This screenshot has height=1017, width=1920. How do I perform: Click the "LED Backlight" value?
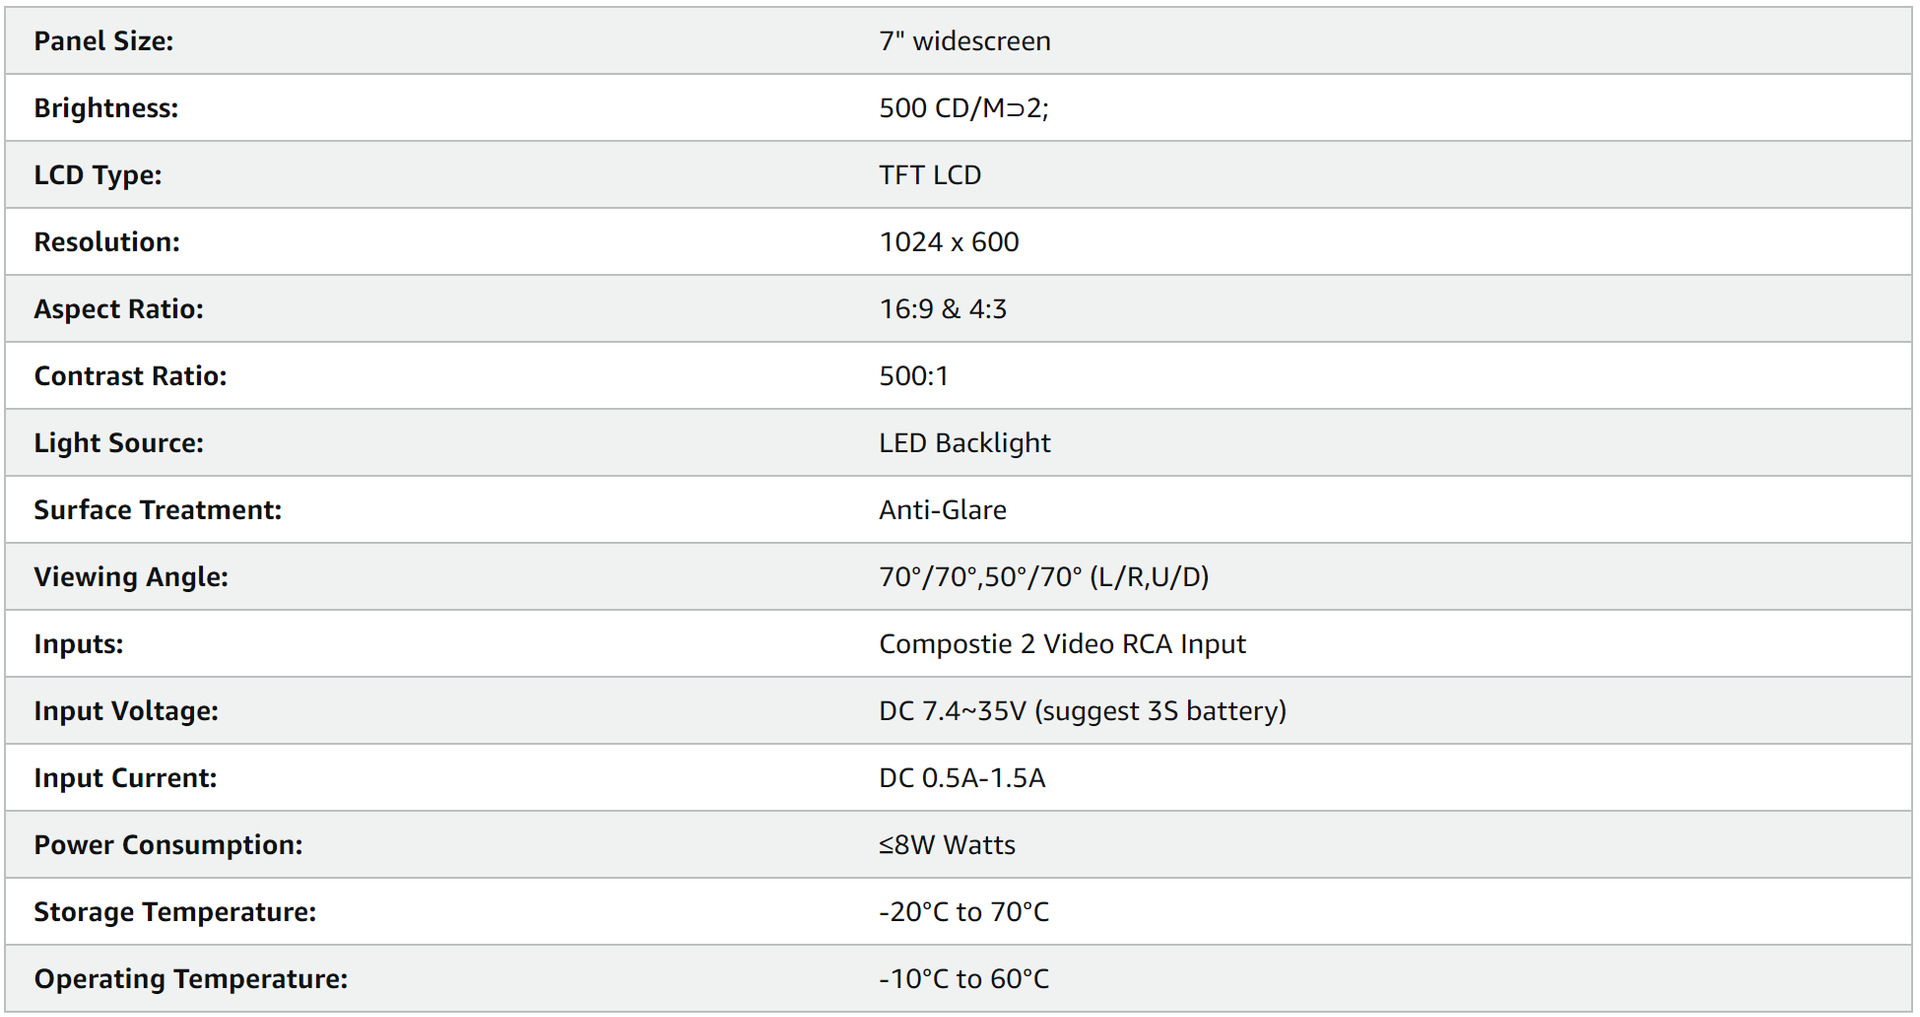coord(964,443)
